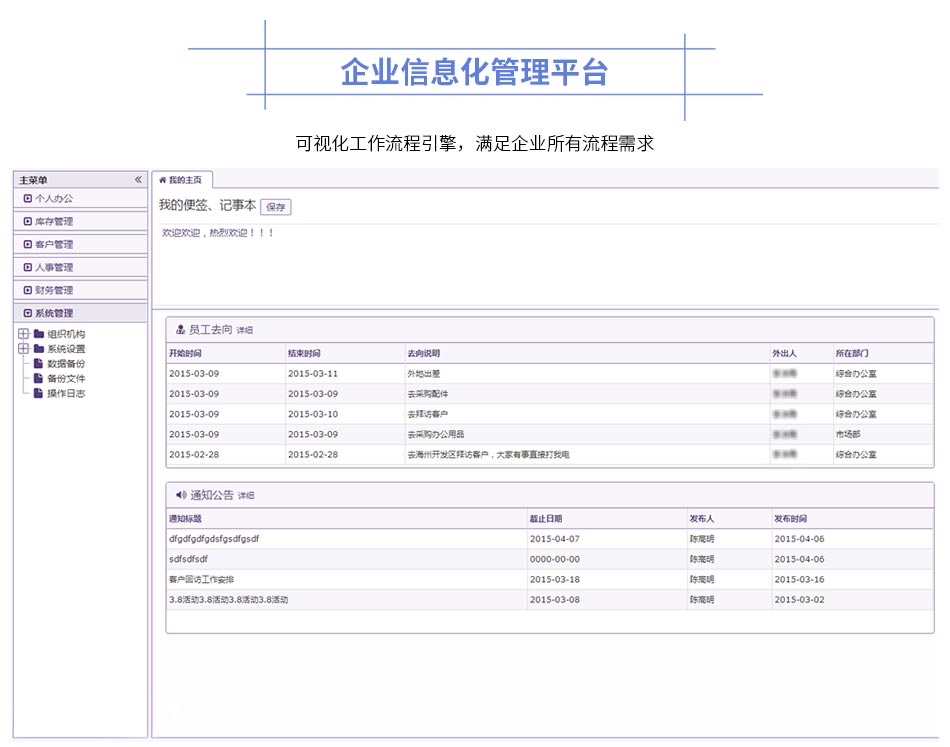Click the 组织机构 folder icon
Screen dimensions: 950x747
(x=39, y=333)
